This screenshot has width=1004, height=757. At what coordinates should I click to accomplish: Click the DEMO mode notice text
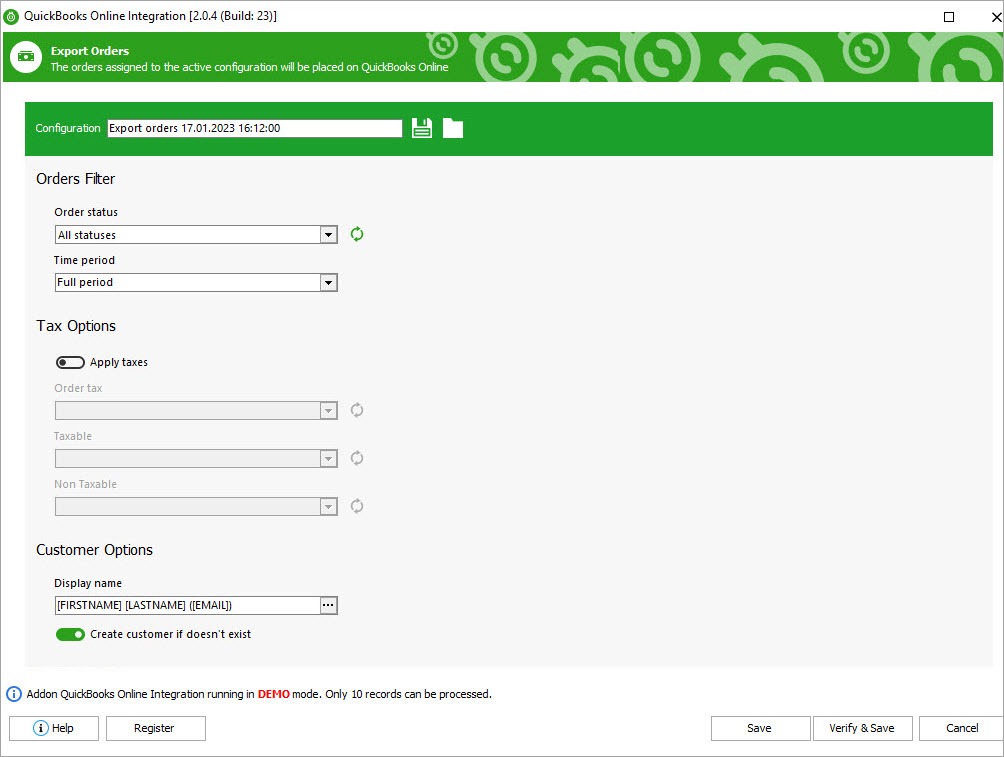273,694
